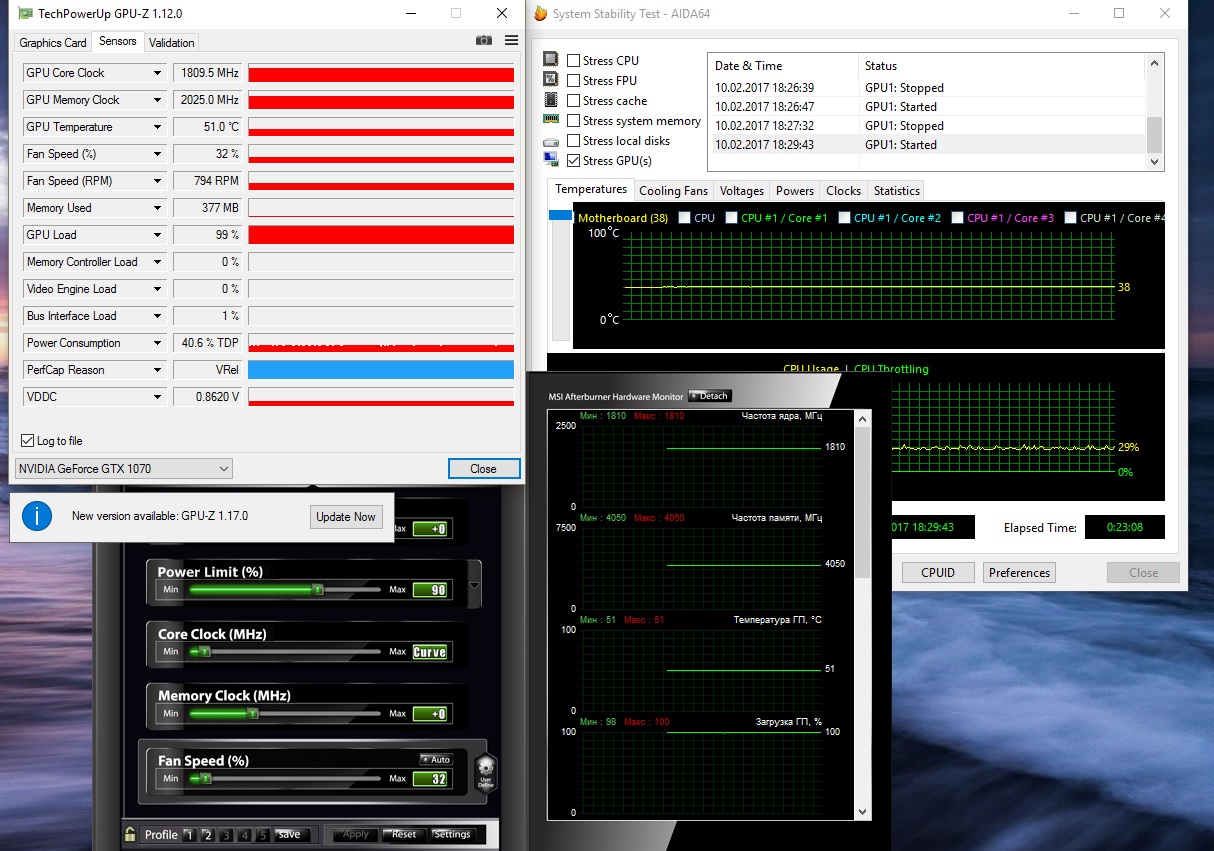Open Statistics tab in AIDA64
Viewport: 1214px width, 851px height.
pos(896,190)
